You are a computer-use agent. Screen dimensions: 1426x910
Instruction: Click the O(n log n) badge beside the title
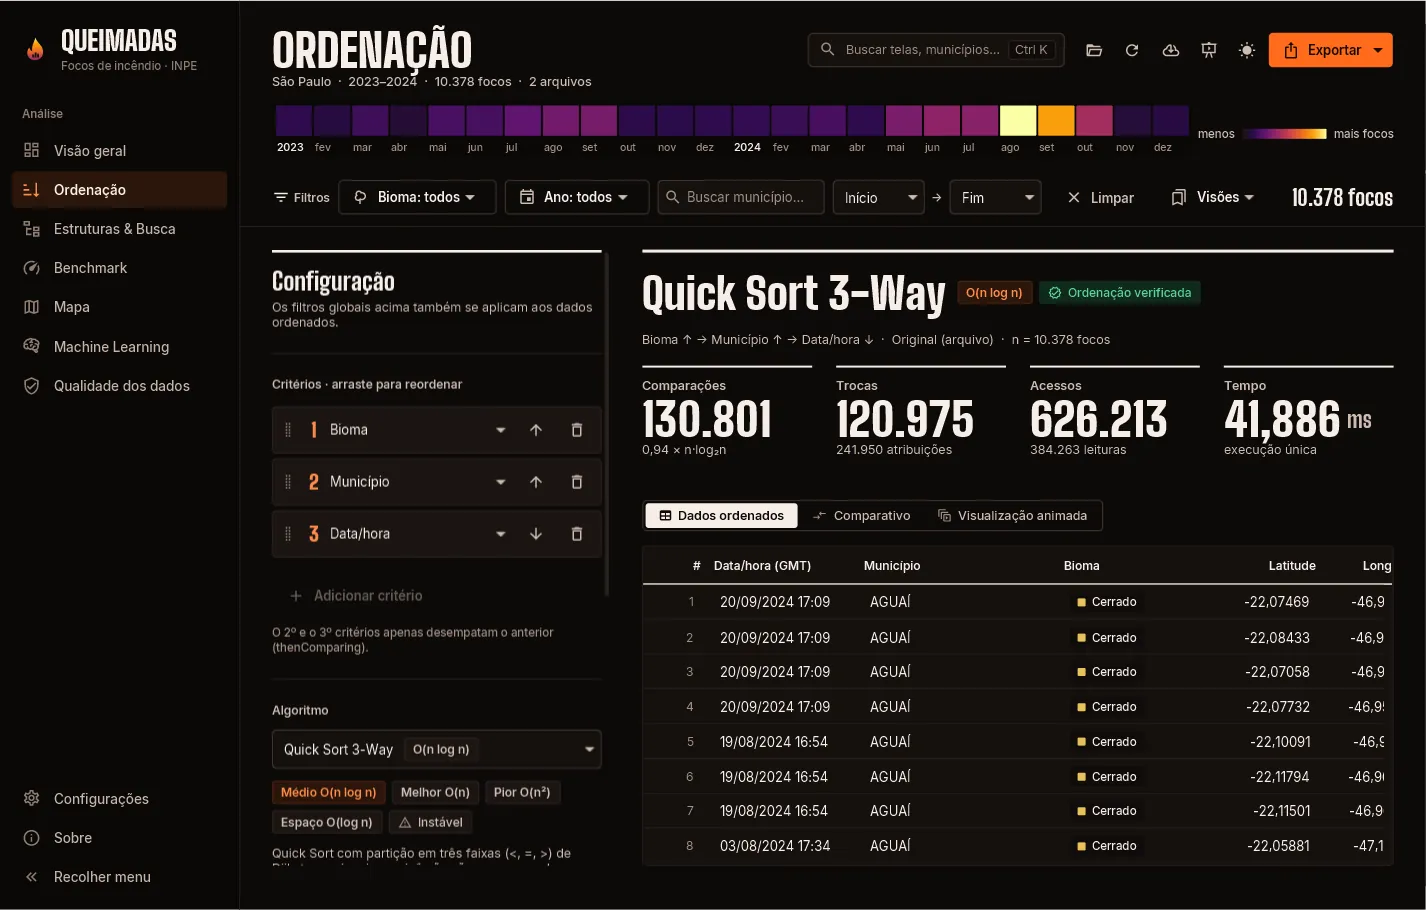tap(994, 293)
